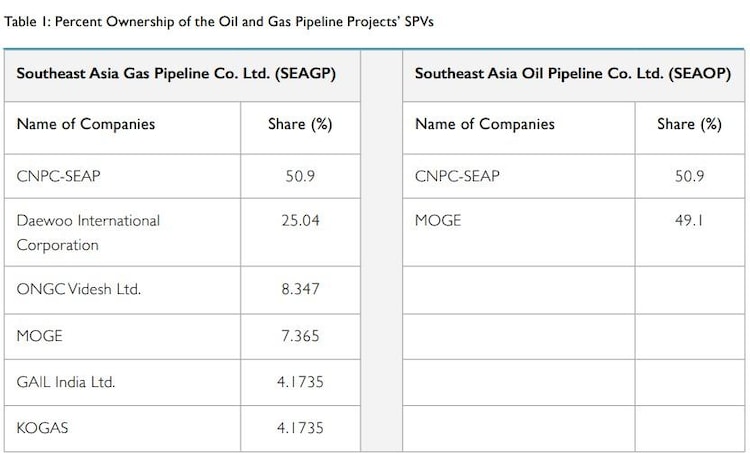Click the 49.1 share value
The image size is (750, 453).
coord(689,220)
